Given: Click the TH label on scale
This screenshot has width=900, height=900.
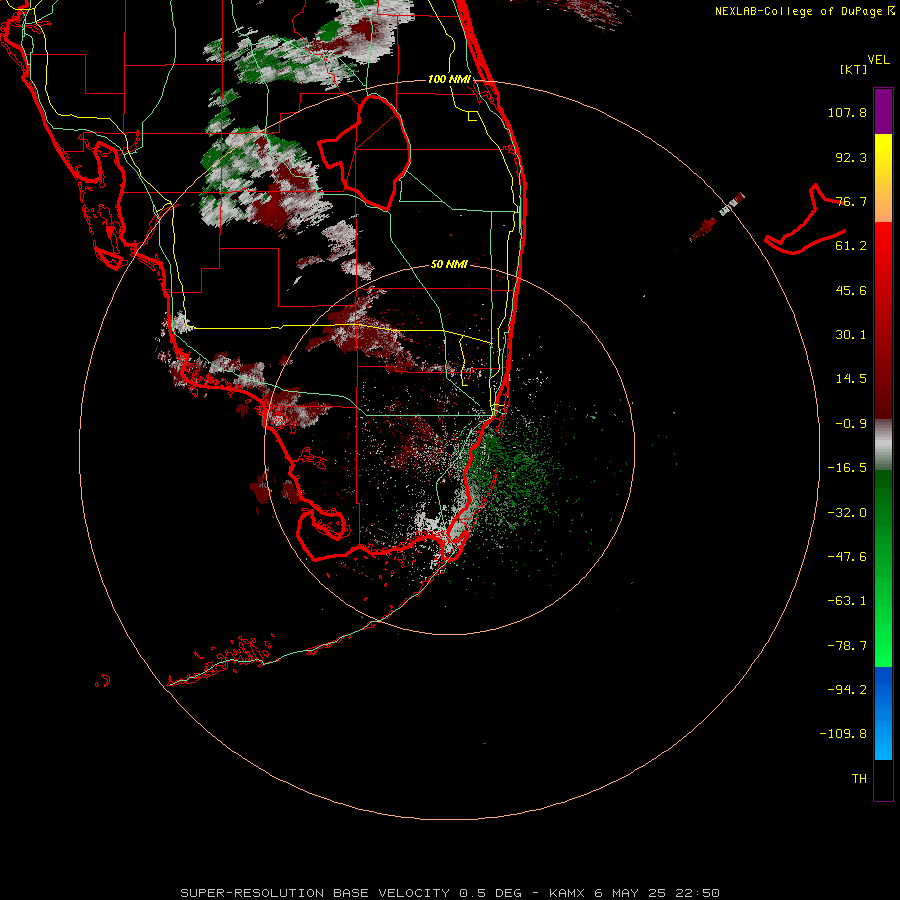Looking at the screenshot, I should 859,779.
